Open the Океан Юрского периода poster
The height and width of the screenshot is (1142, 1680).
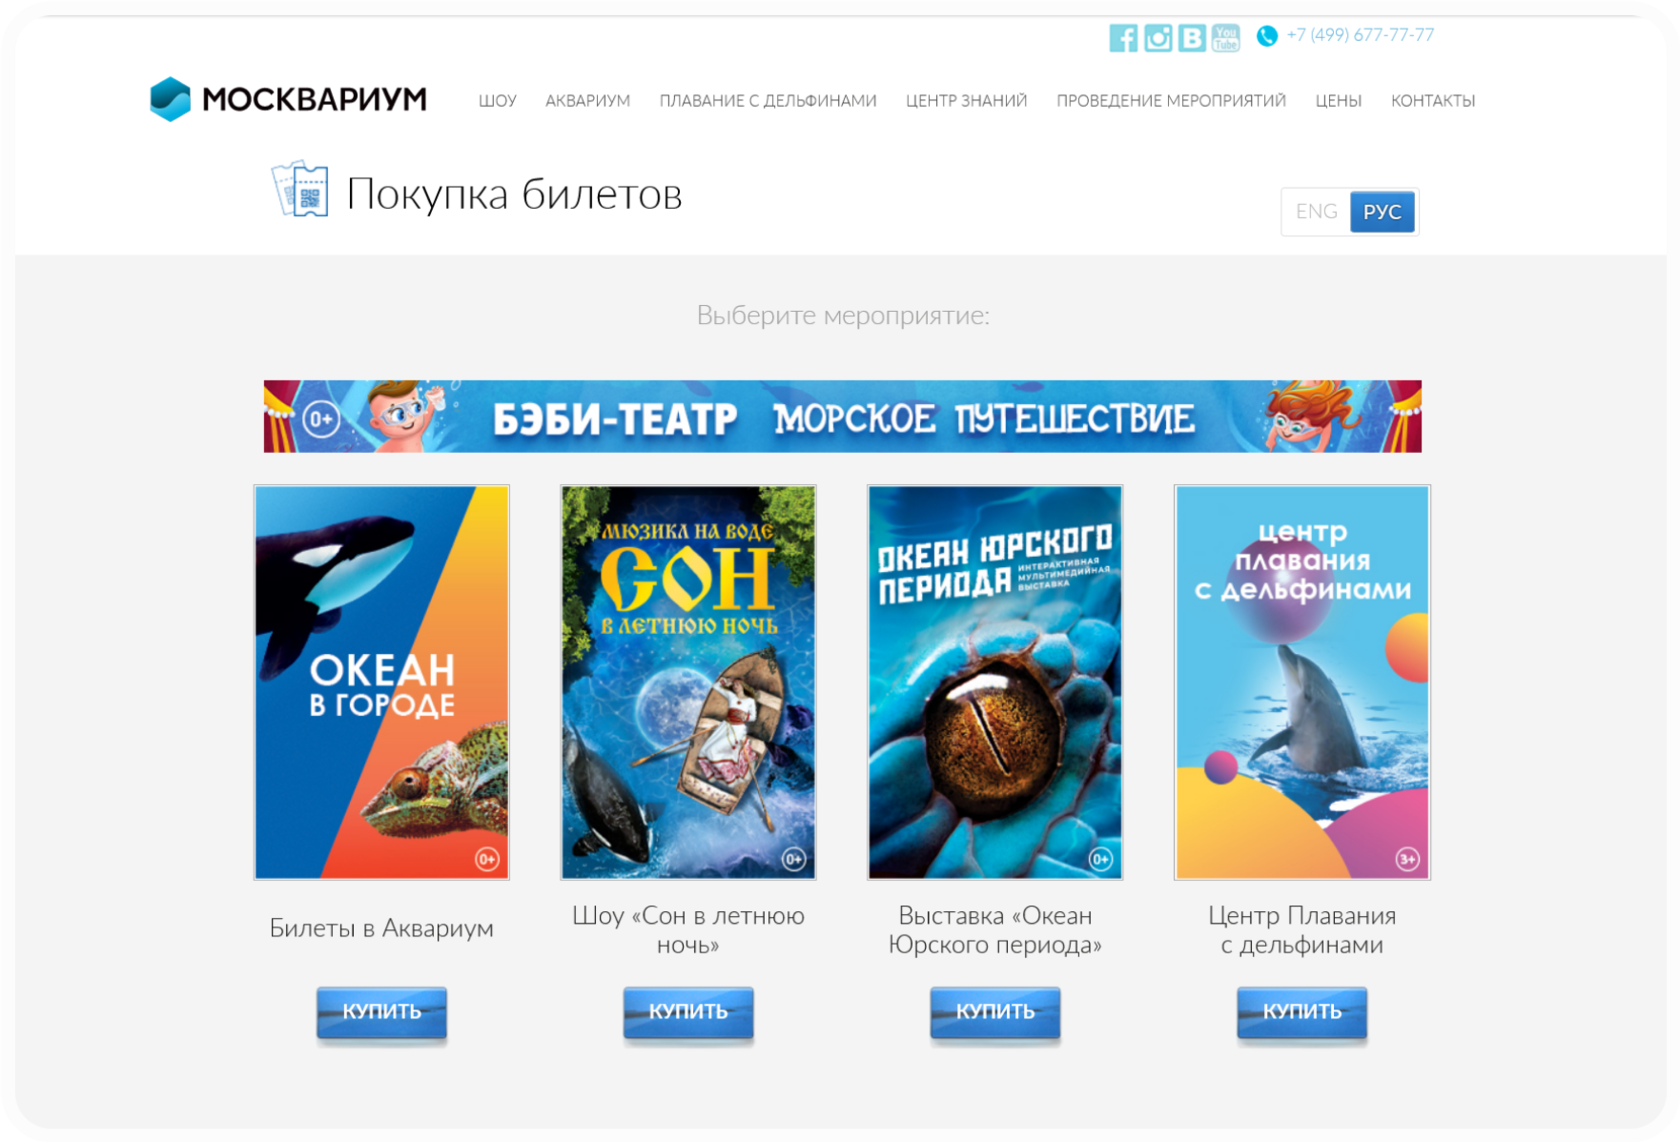[x=995, y=682]
